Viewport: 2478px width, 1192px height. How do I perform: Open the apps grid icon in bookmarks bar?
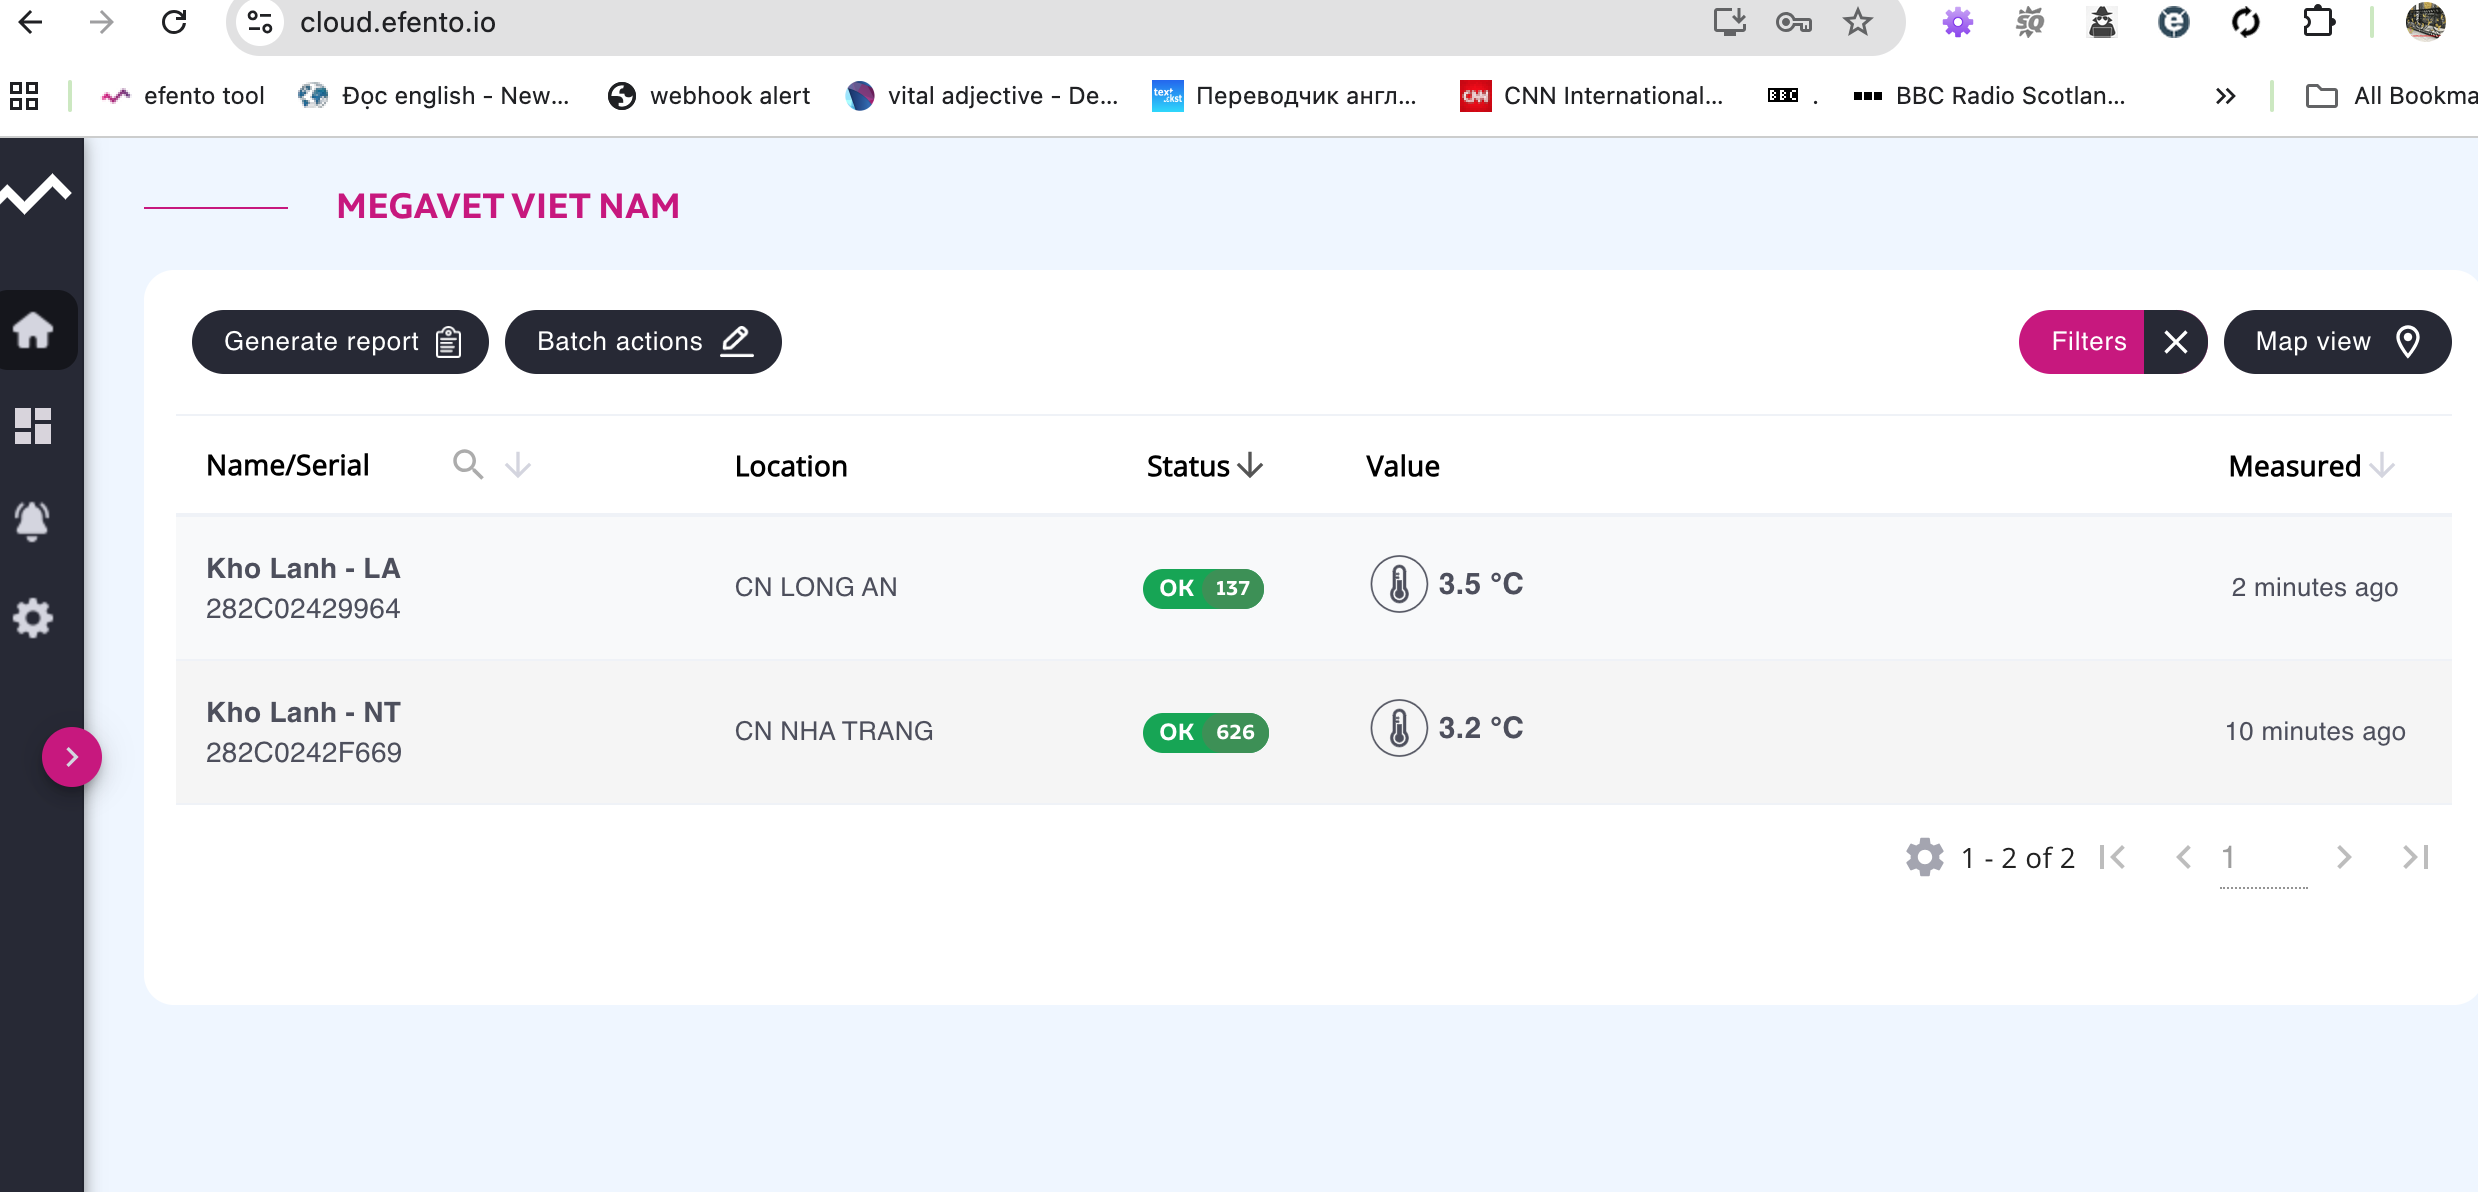pyautogui.click(x=24, y=96)
